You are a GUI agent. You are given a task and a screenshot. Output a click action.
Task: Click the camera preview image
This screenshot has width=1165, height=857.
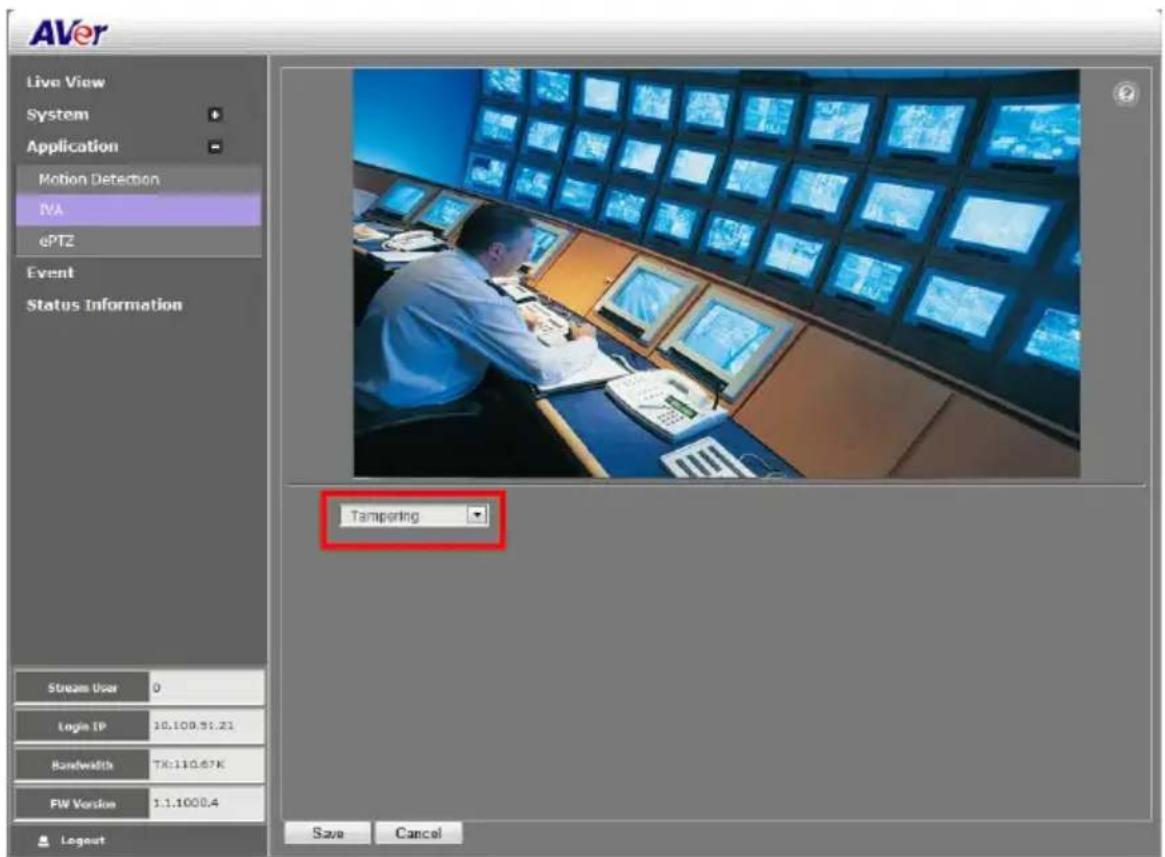716,273
